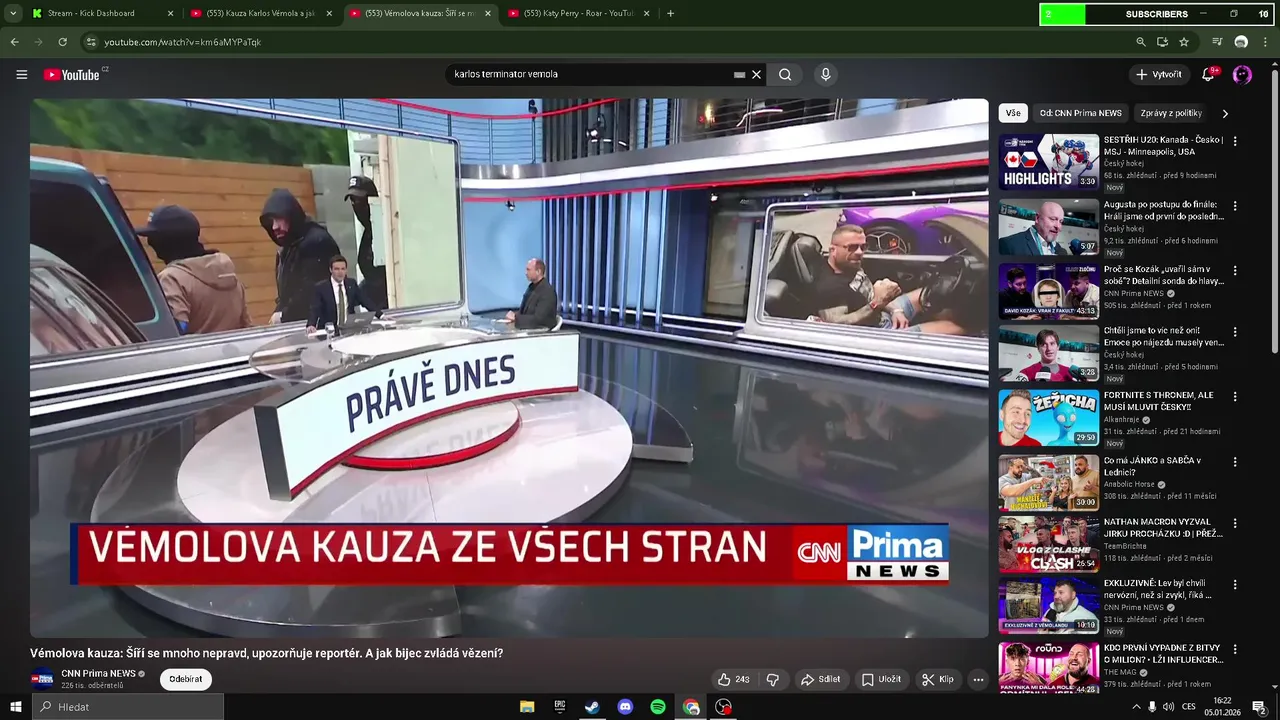Open the site information icon in the address bar
1280x720 pixels.
coord(91,42)
